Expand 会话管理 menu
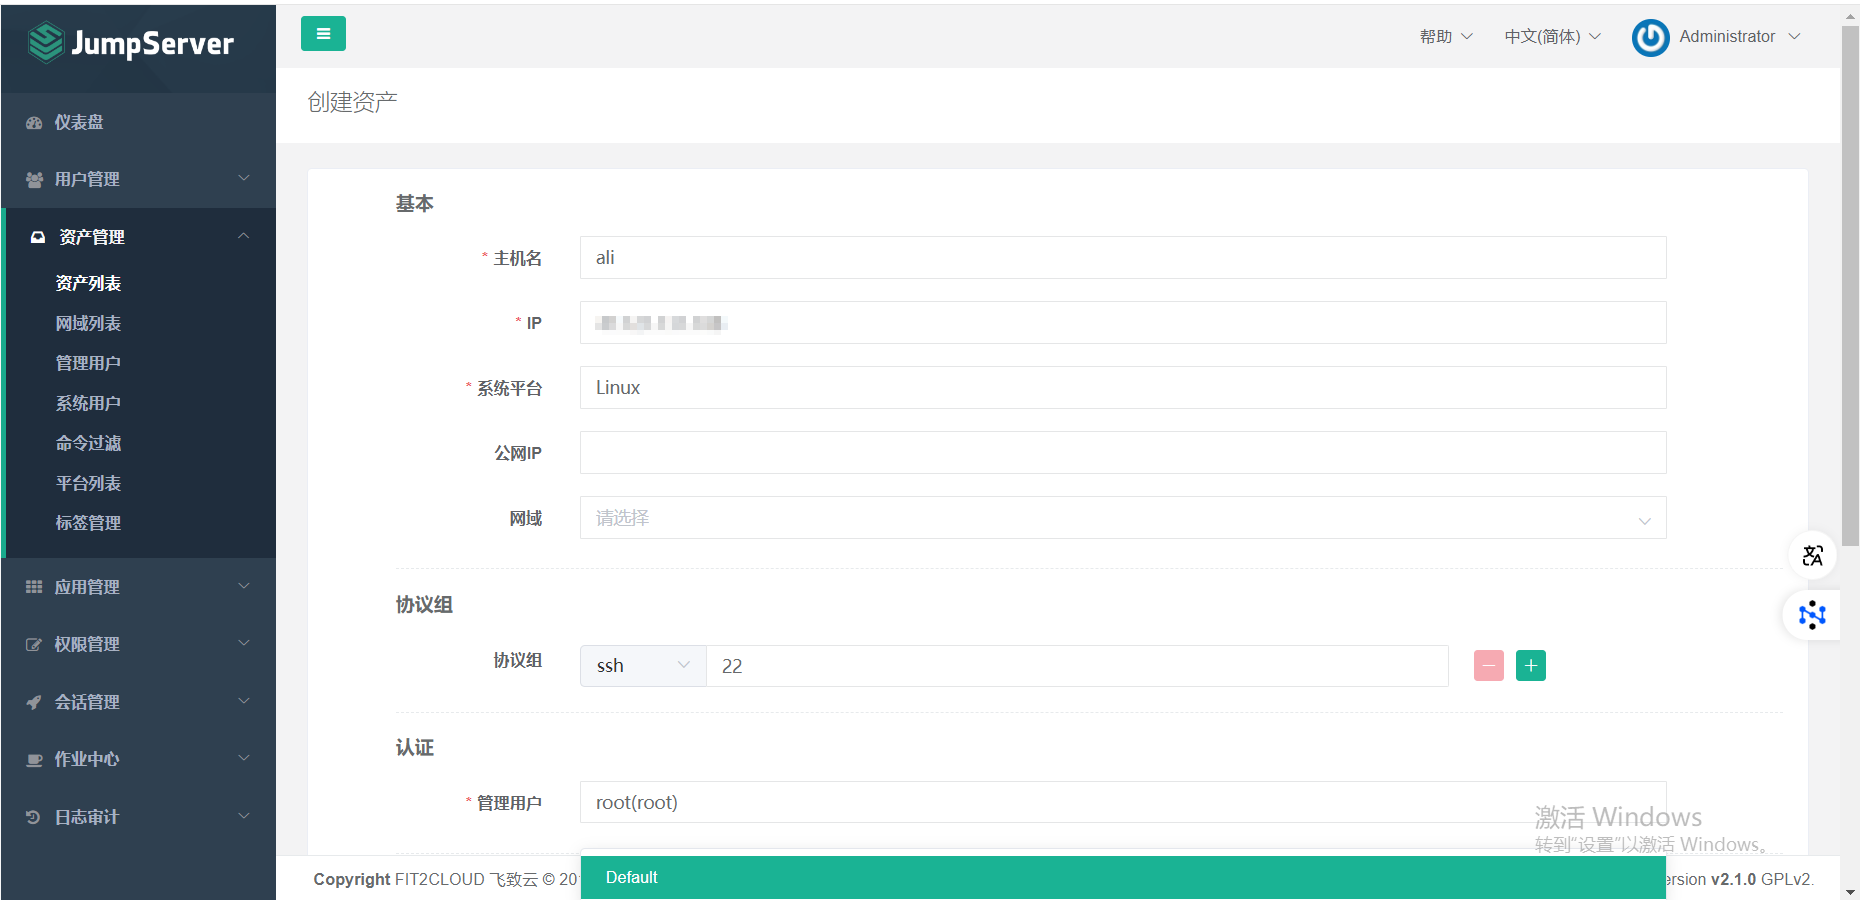1860x900 pixels. 138,702
